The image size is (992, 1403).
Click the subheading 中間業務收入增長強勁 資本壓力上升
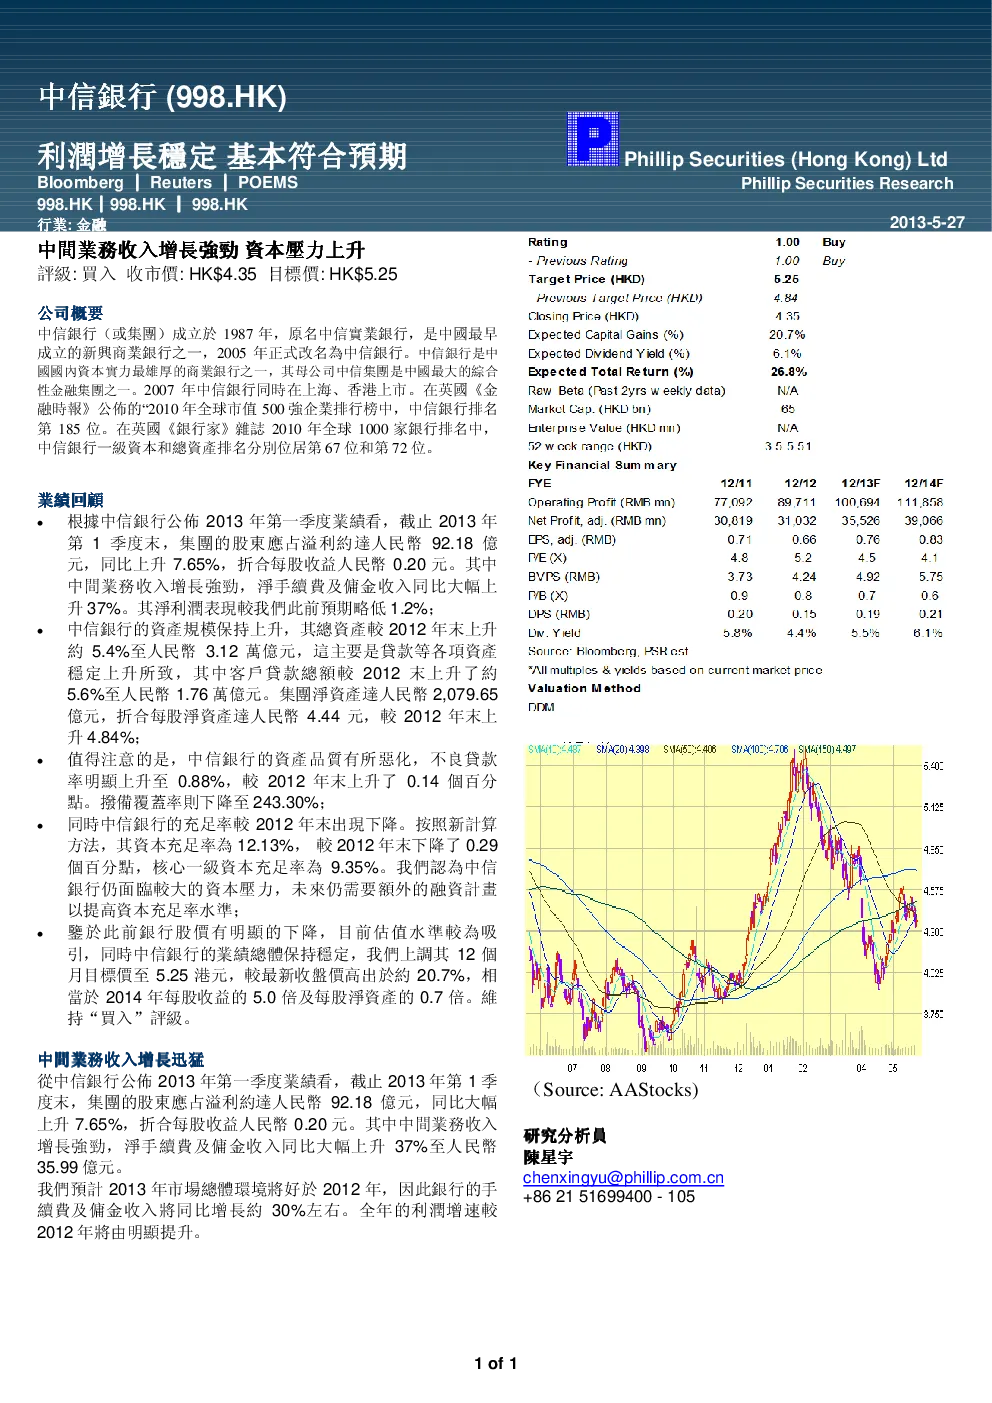click(201, 250)
